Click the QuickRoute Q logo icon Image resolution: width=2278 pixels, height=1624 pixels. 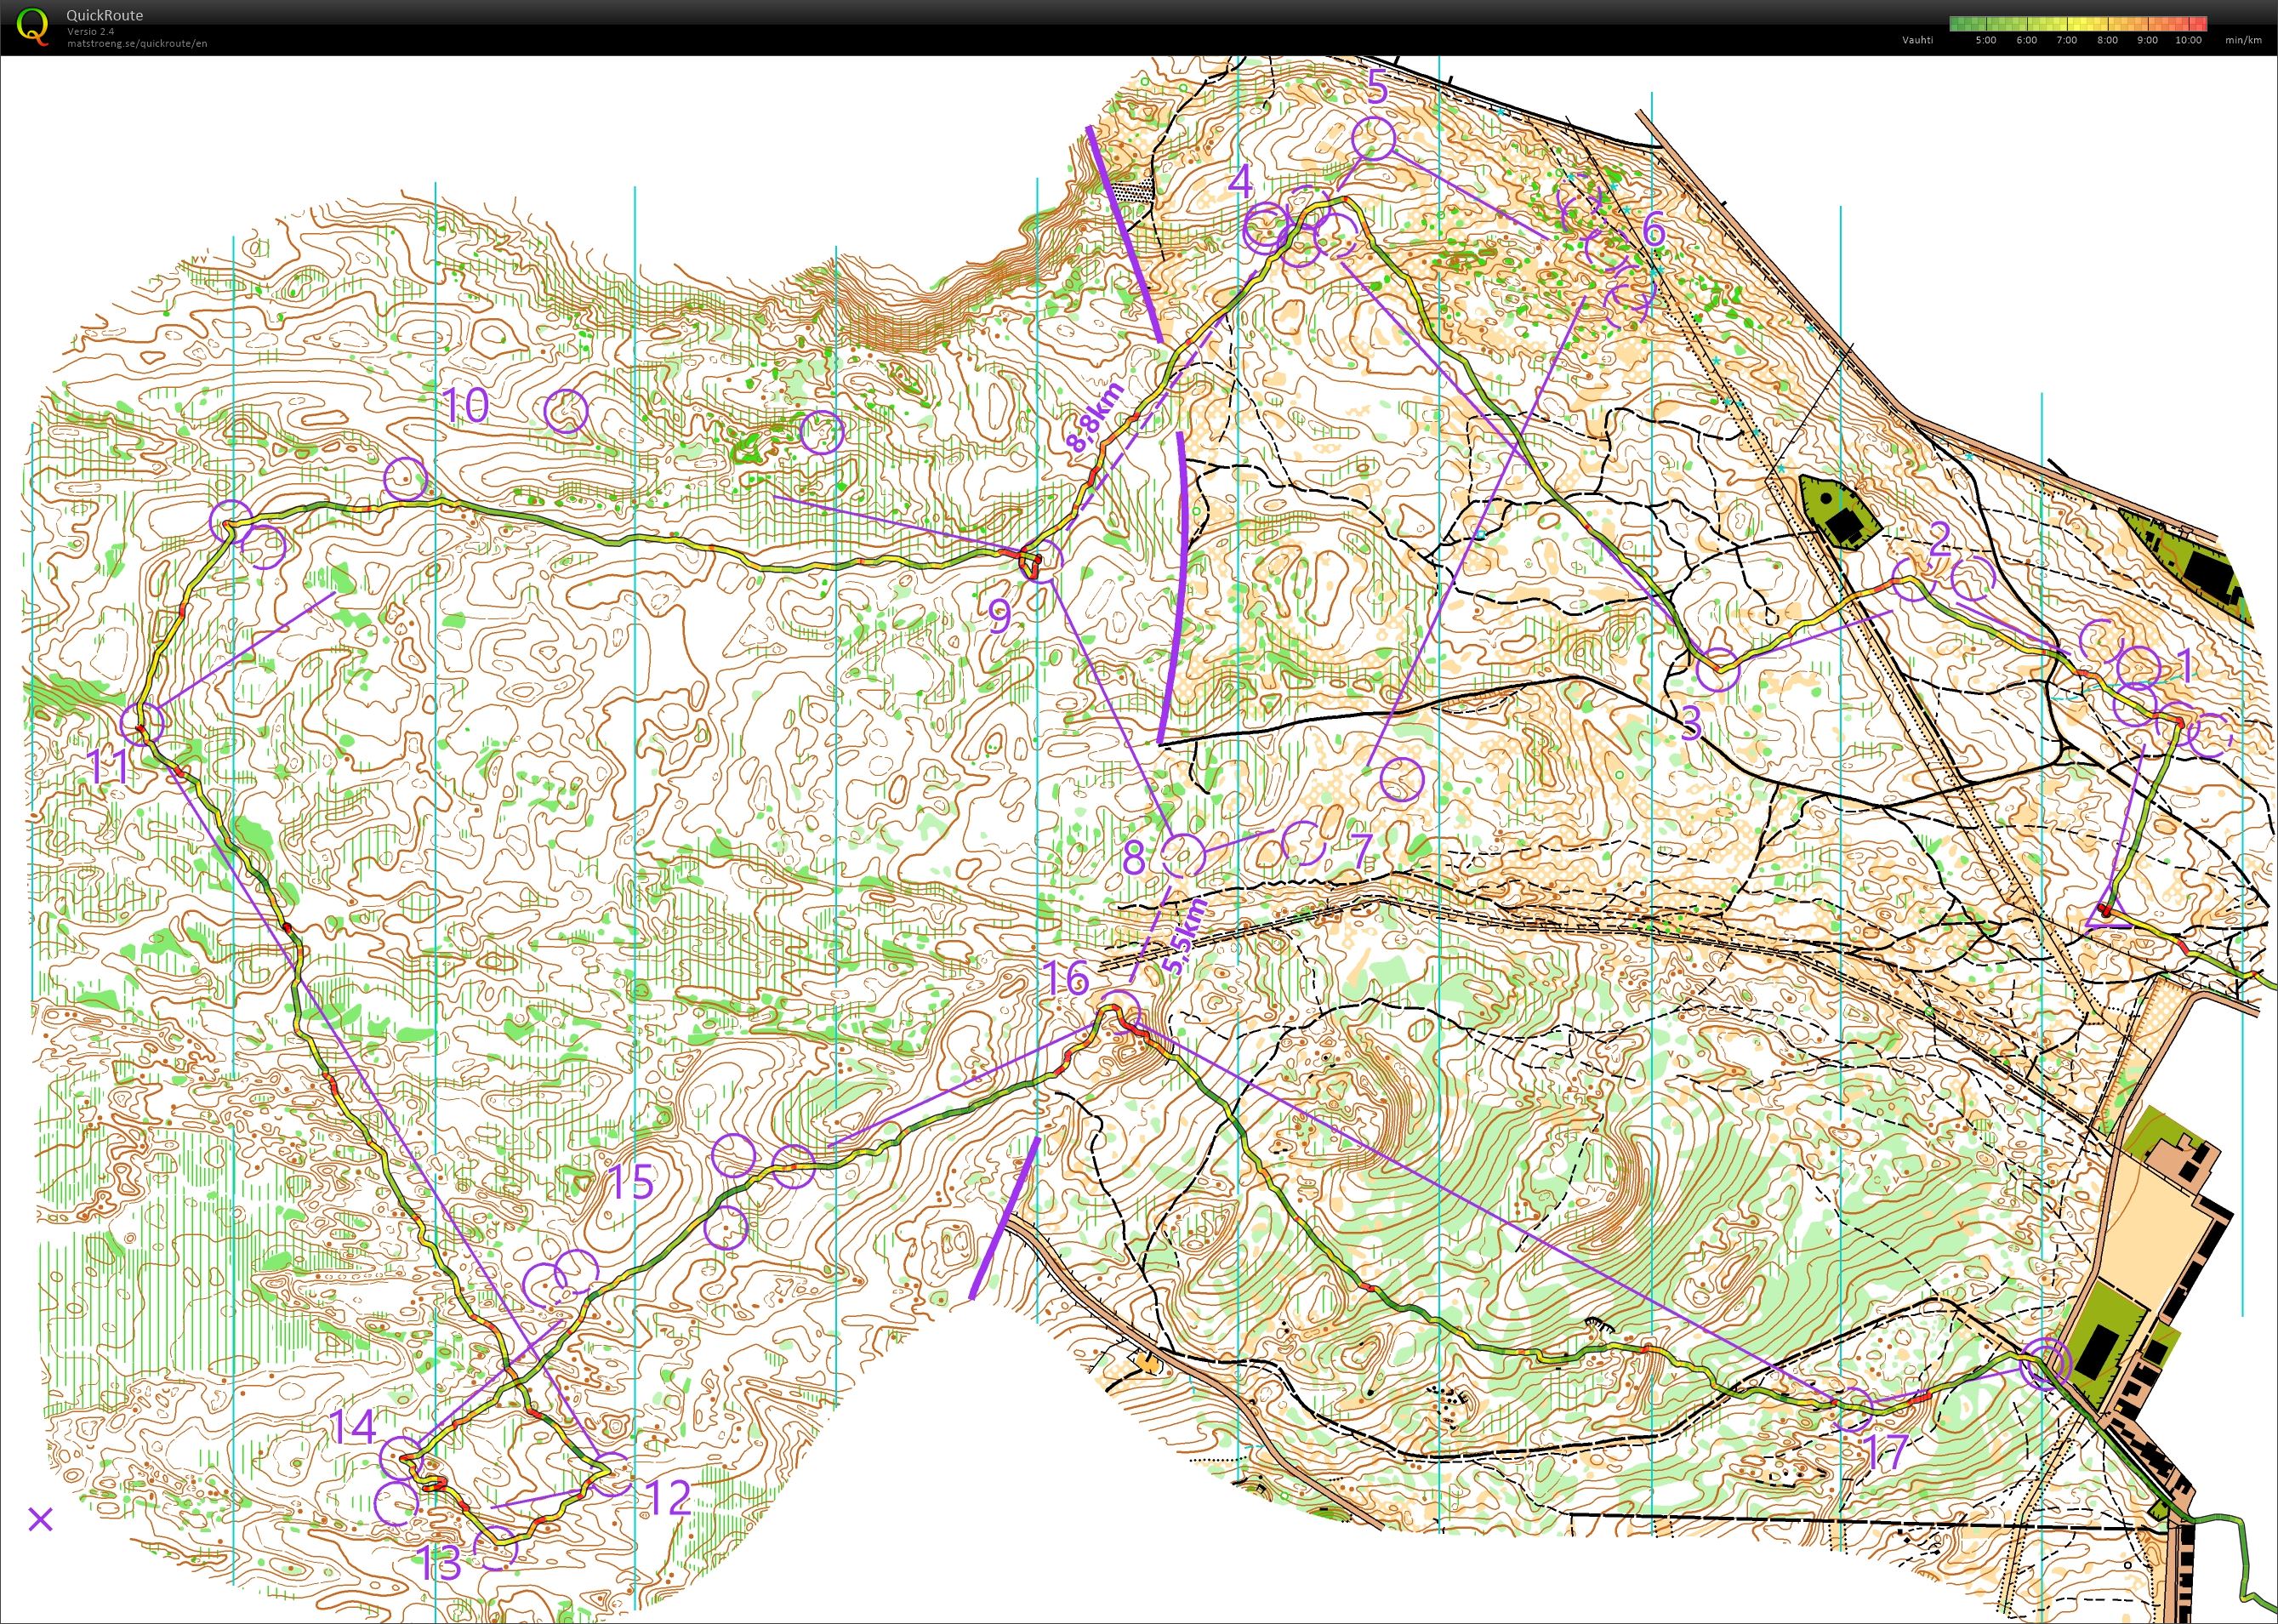(33, 26)
